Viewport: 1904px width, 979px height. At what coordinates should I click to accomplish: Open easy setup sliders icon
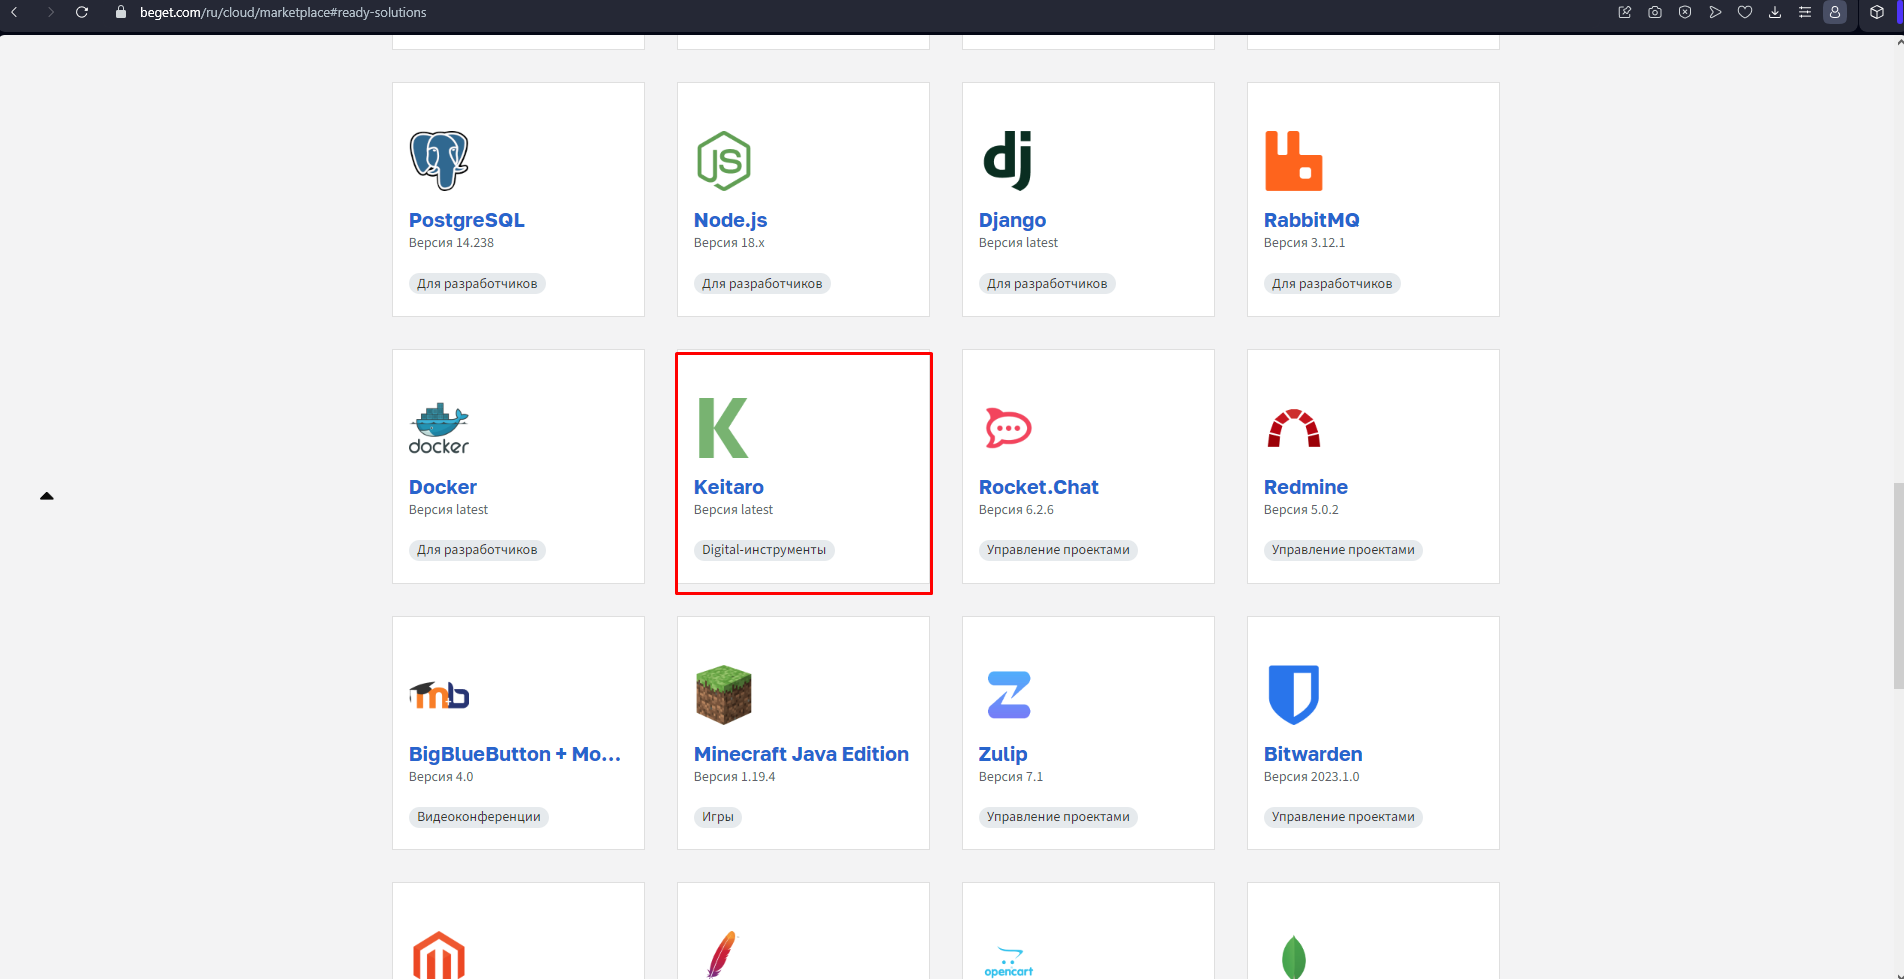pos(1805,12)
